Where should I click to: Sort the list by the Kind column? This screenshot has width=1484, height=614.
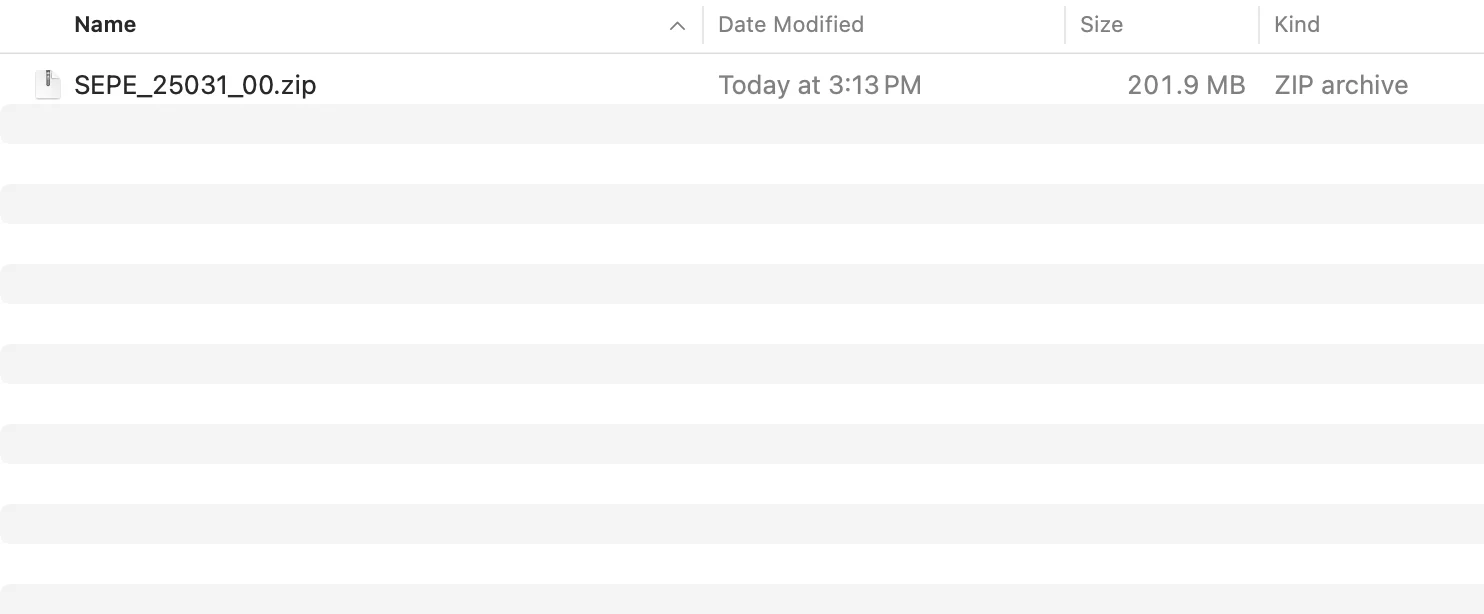pyautogui.click(x=1296, y=24)
